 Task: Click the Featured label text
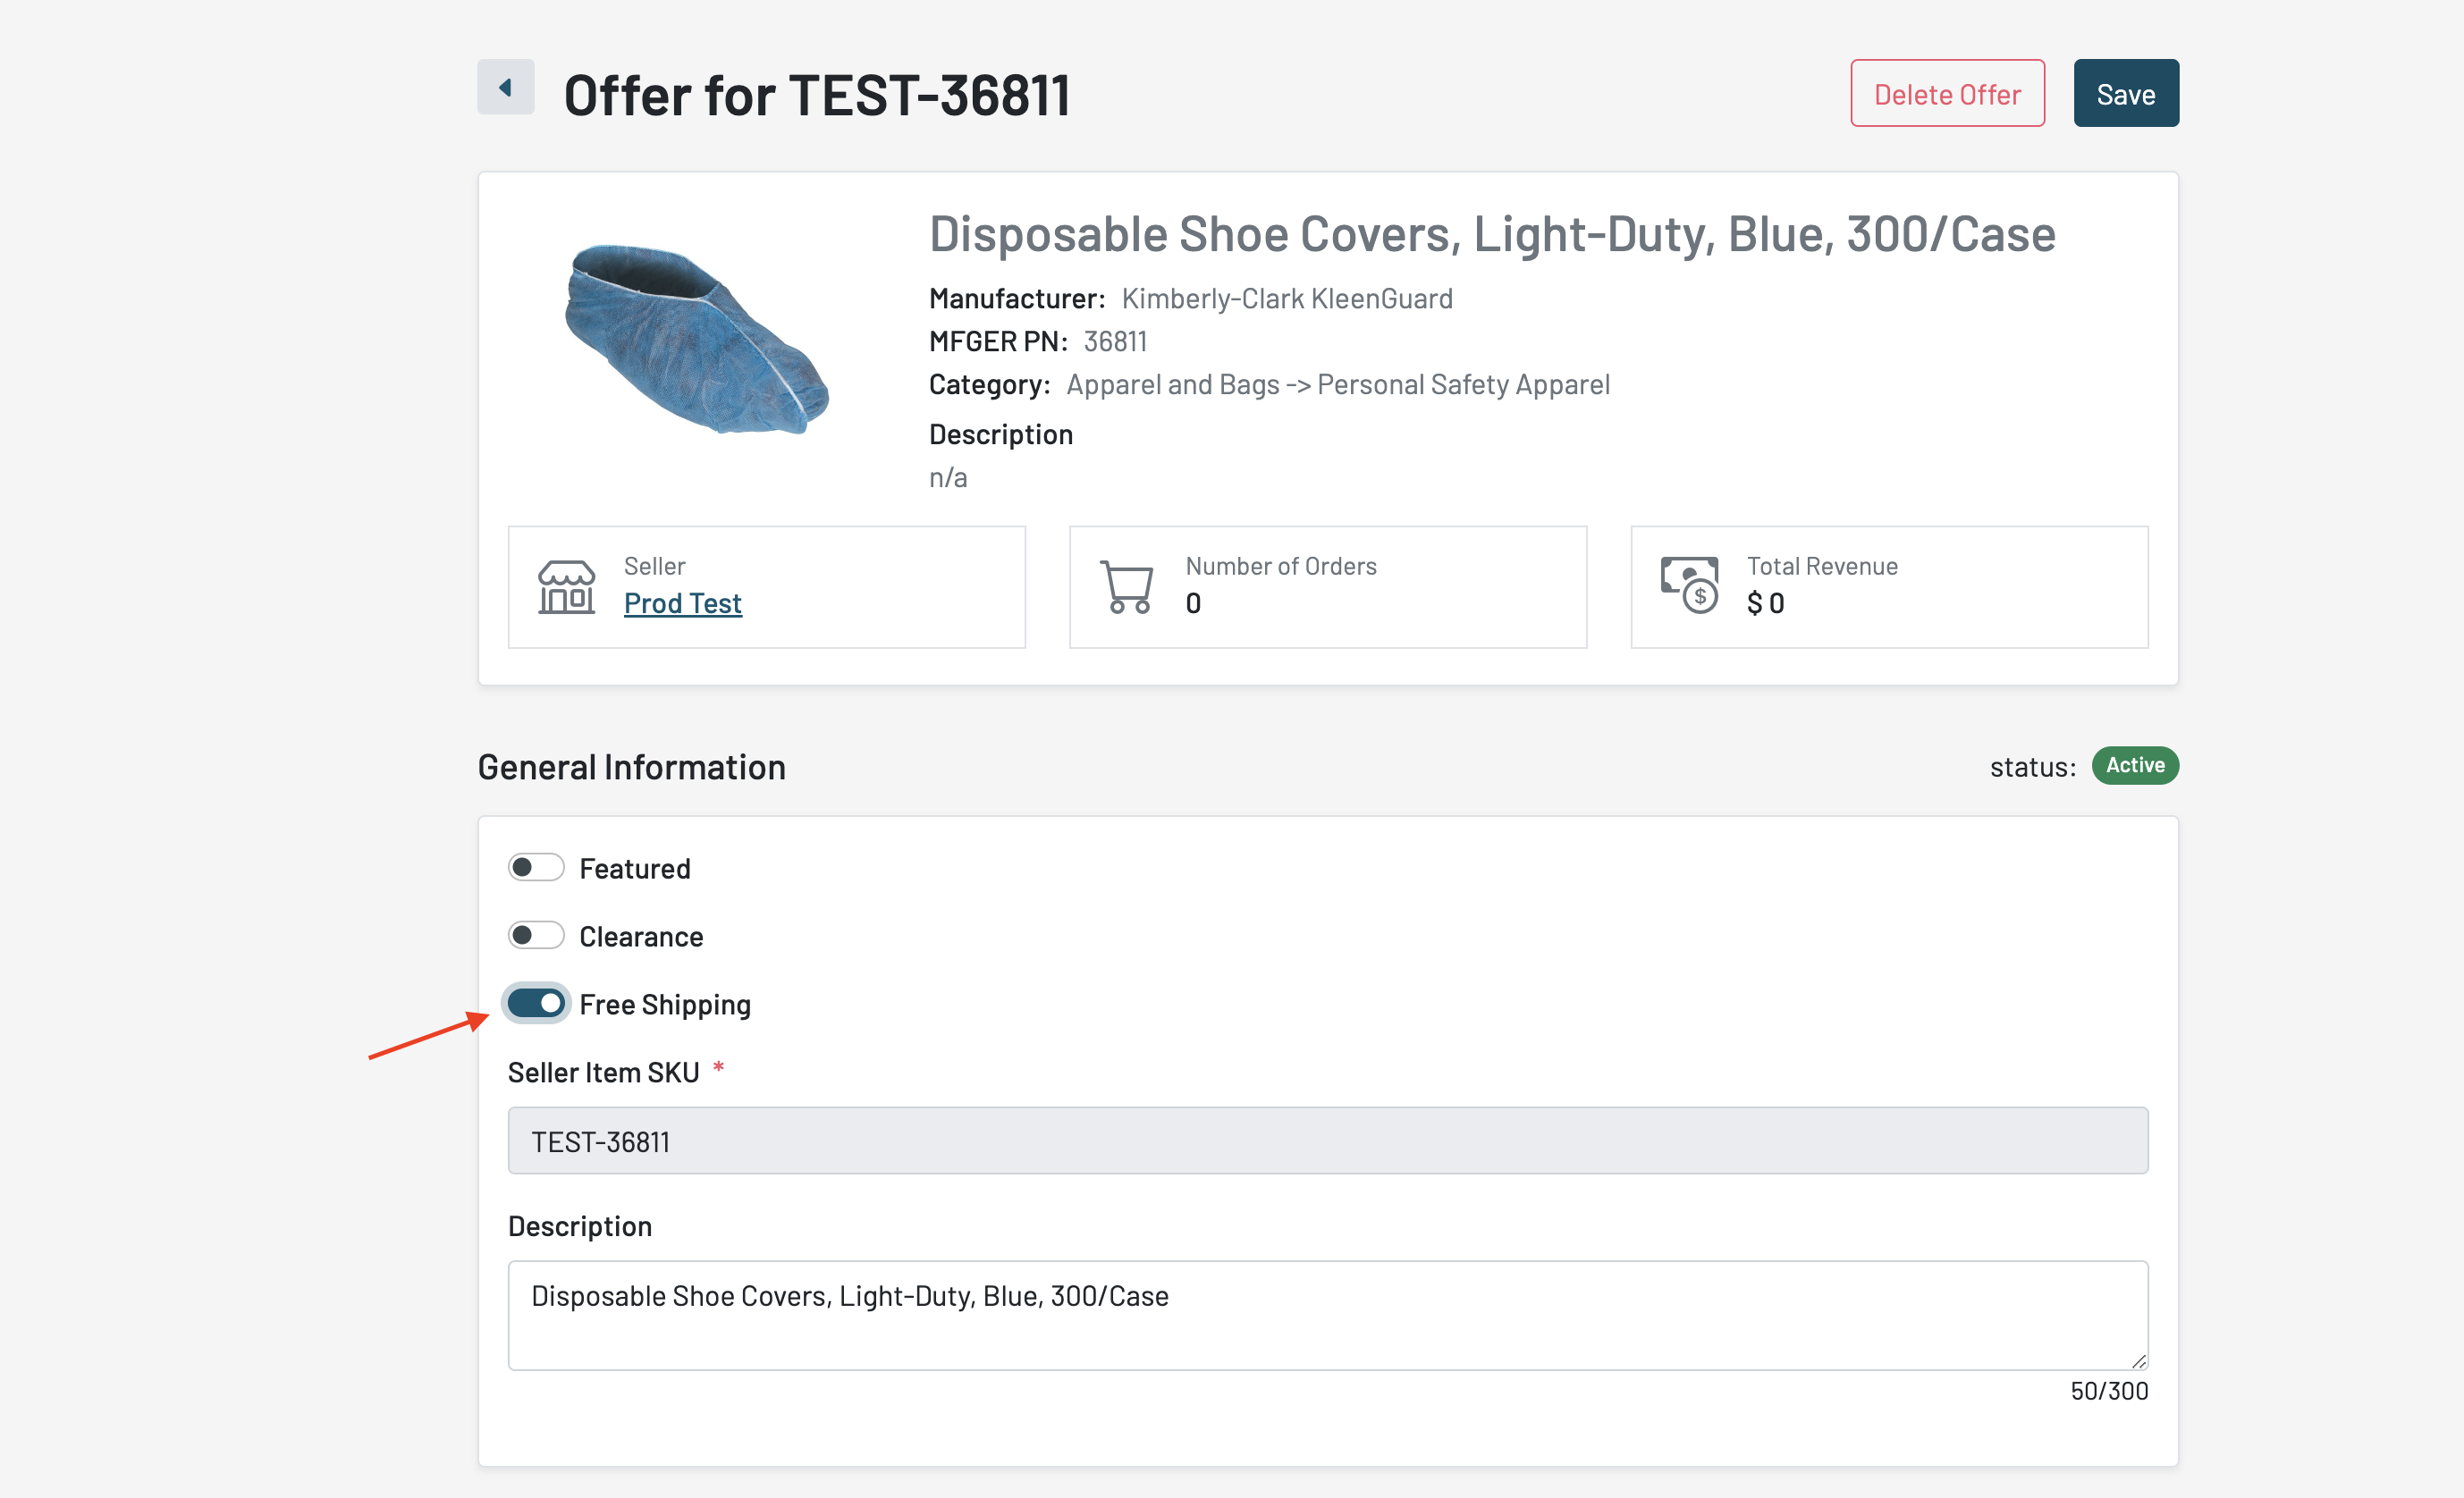635,868
